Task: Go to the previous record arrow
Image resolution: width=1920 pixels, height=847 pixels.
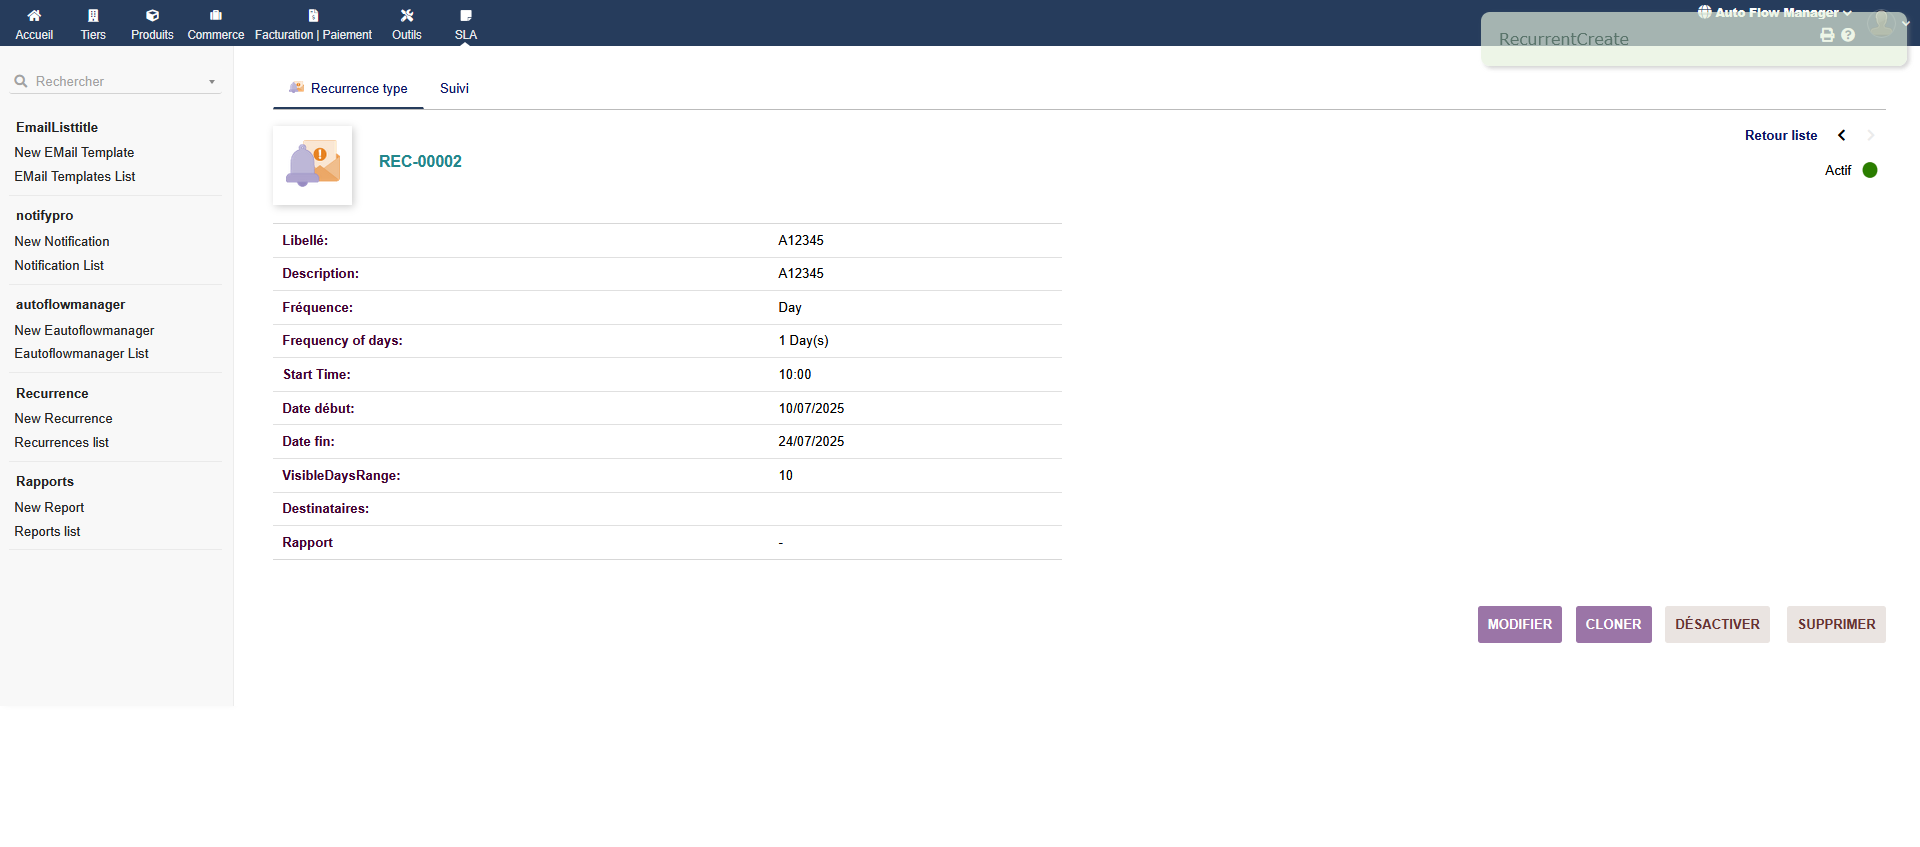Action: click(1841, 135)
